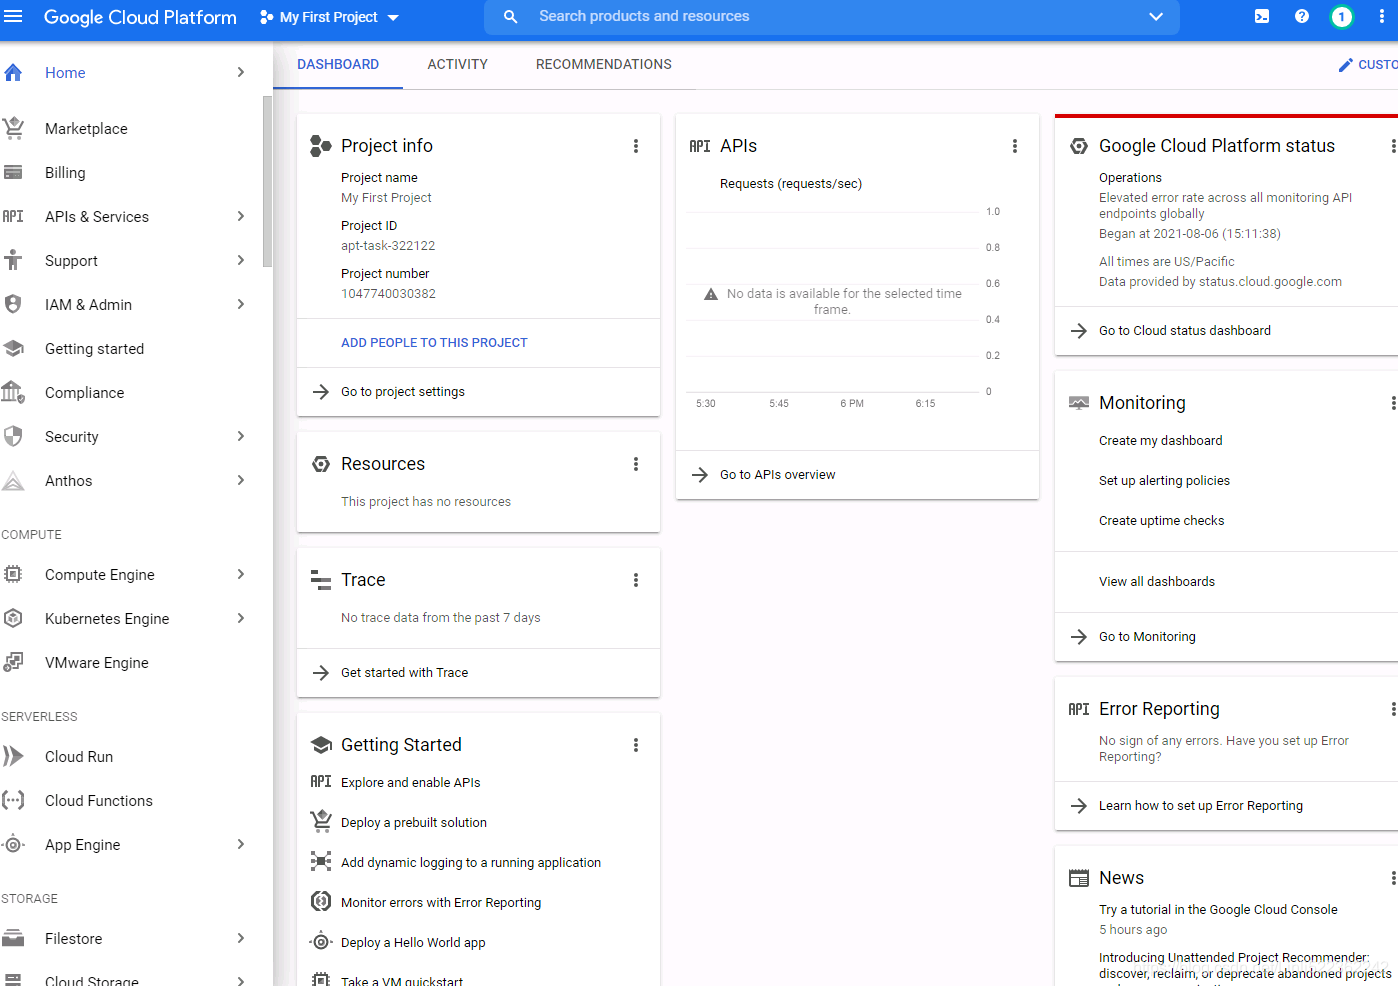1398x986 pixels.
Task: Click the sidebar vertical scrollbar
Action: pyautogui.click(x=267, y=180)
